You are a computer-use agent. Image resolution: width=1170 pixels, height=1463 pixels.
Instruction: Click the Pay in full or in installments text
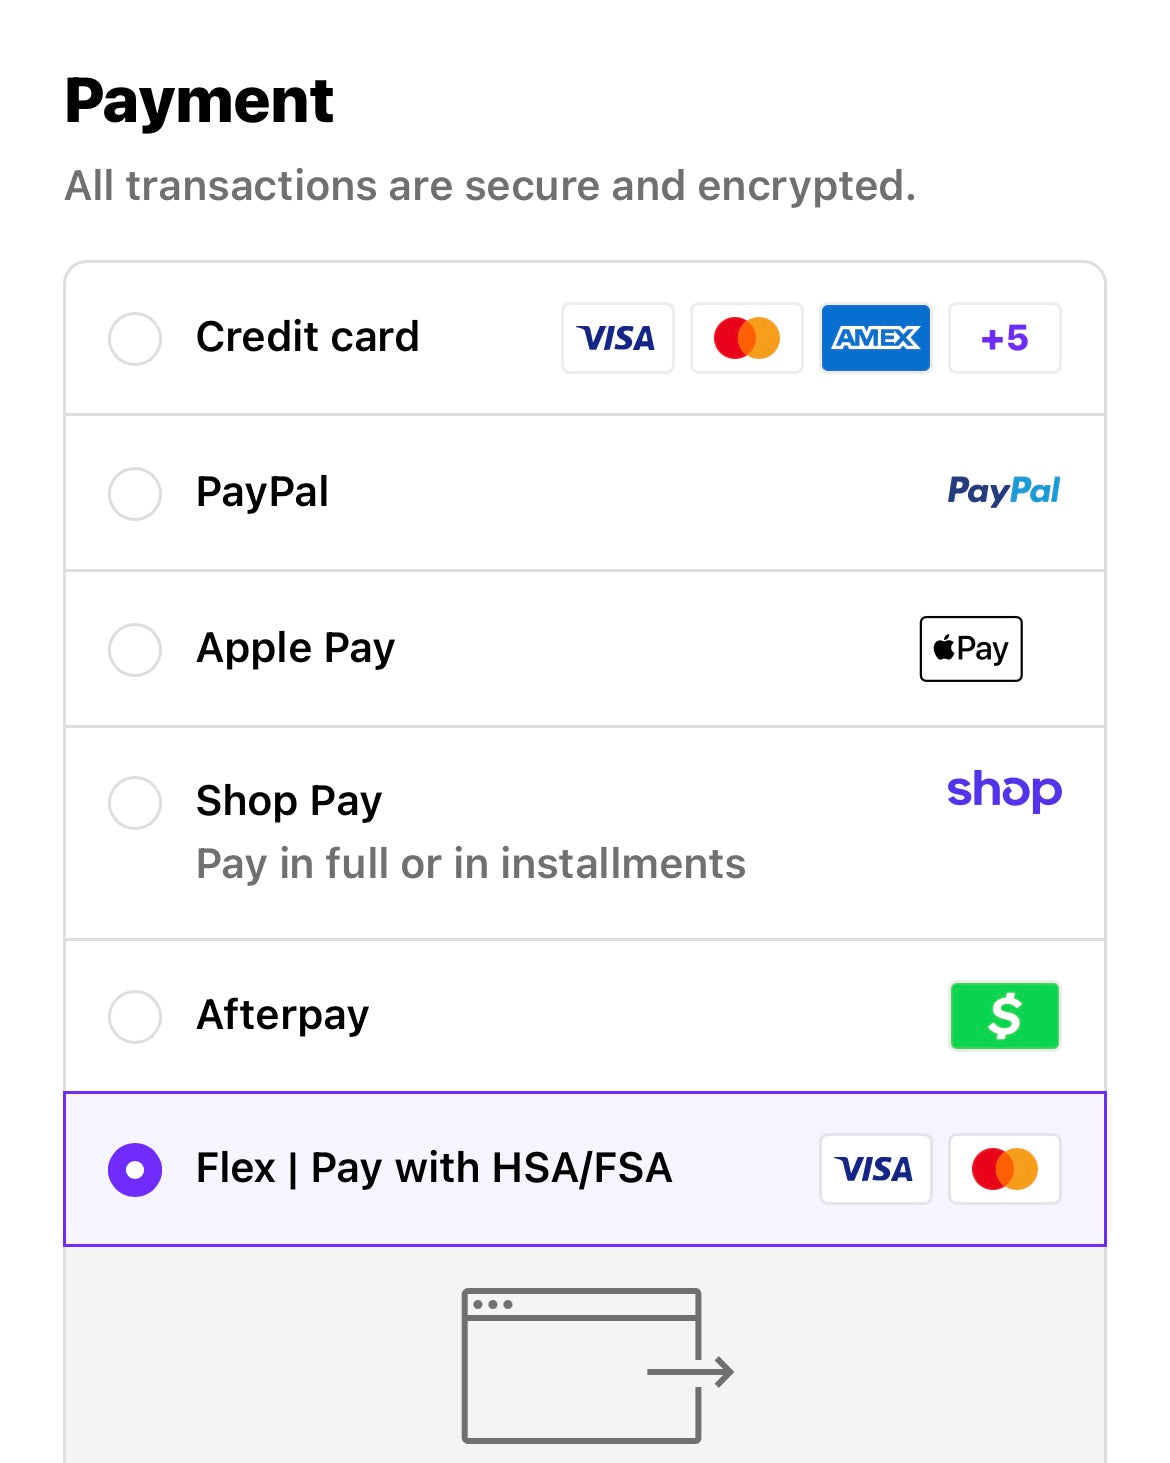(x=471, y=864)
